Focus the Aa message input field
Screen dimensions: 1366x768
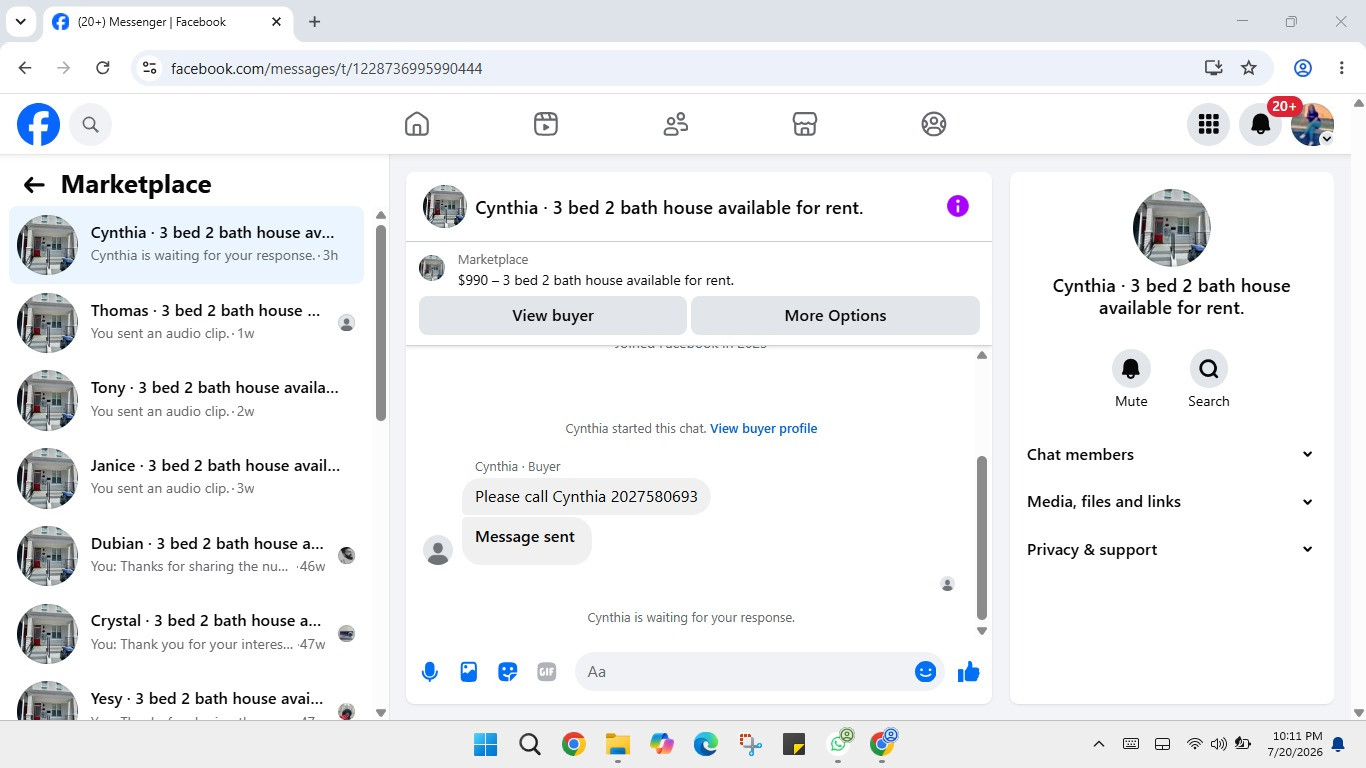click(745, 672)
